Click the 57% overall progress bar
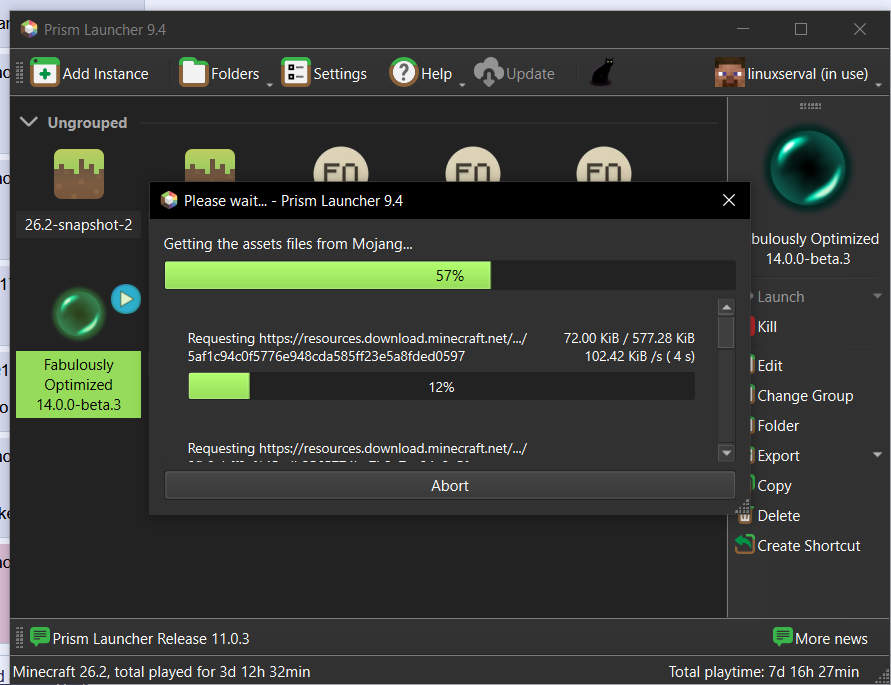This screenshot has width=891, height=685. (x=449, y=275)
